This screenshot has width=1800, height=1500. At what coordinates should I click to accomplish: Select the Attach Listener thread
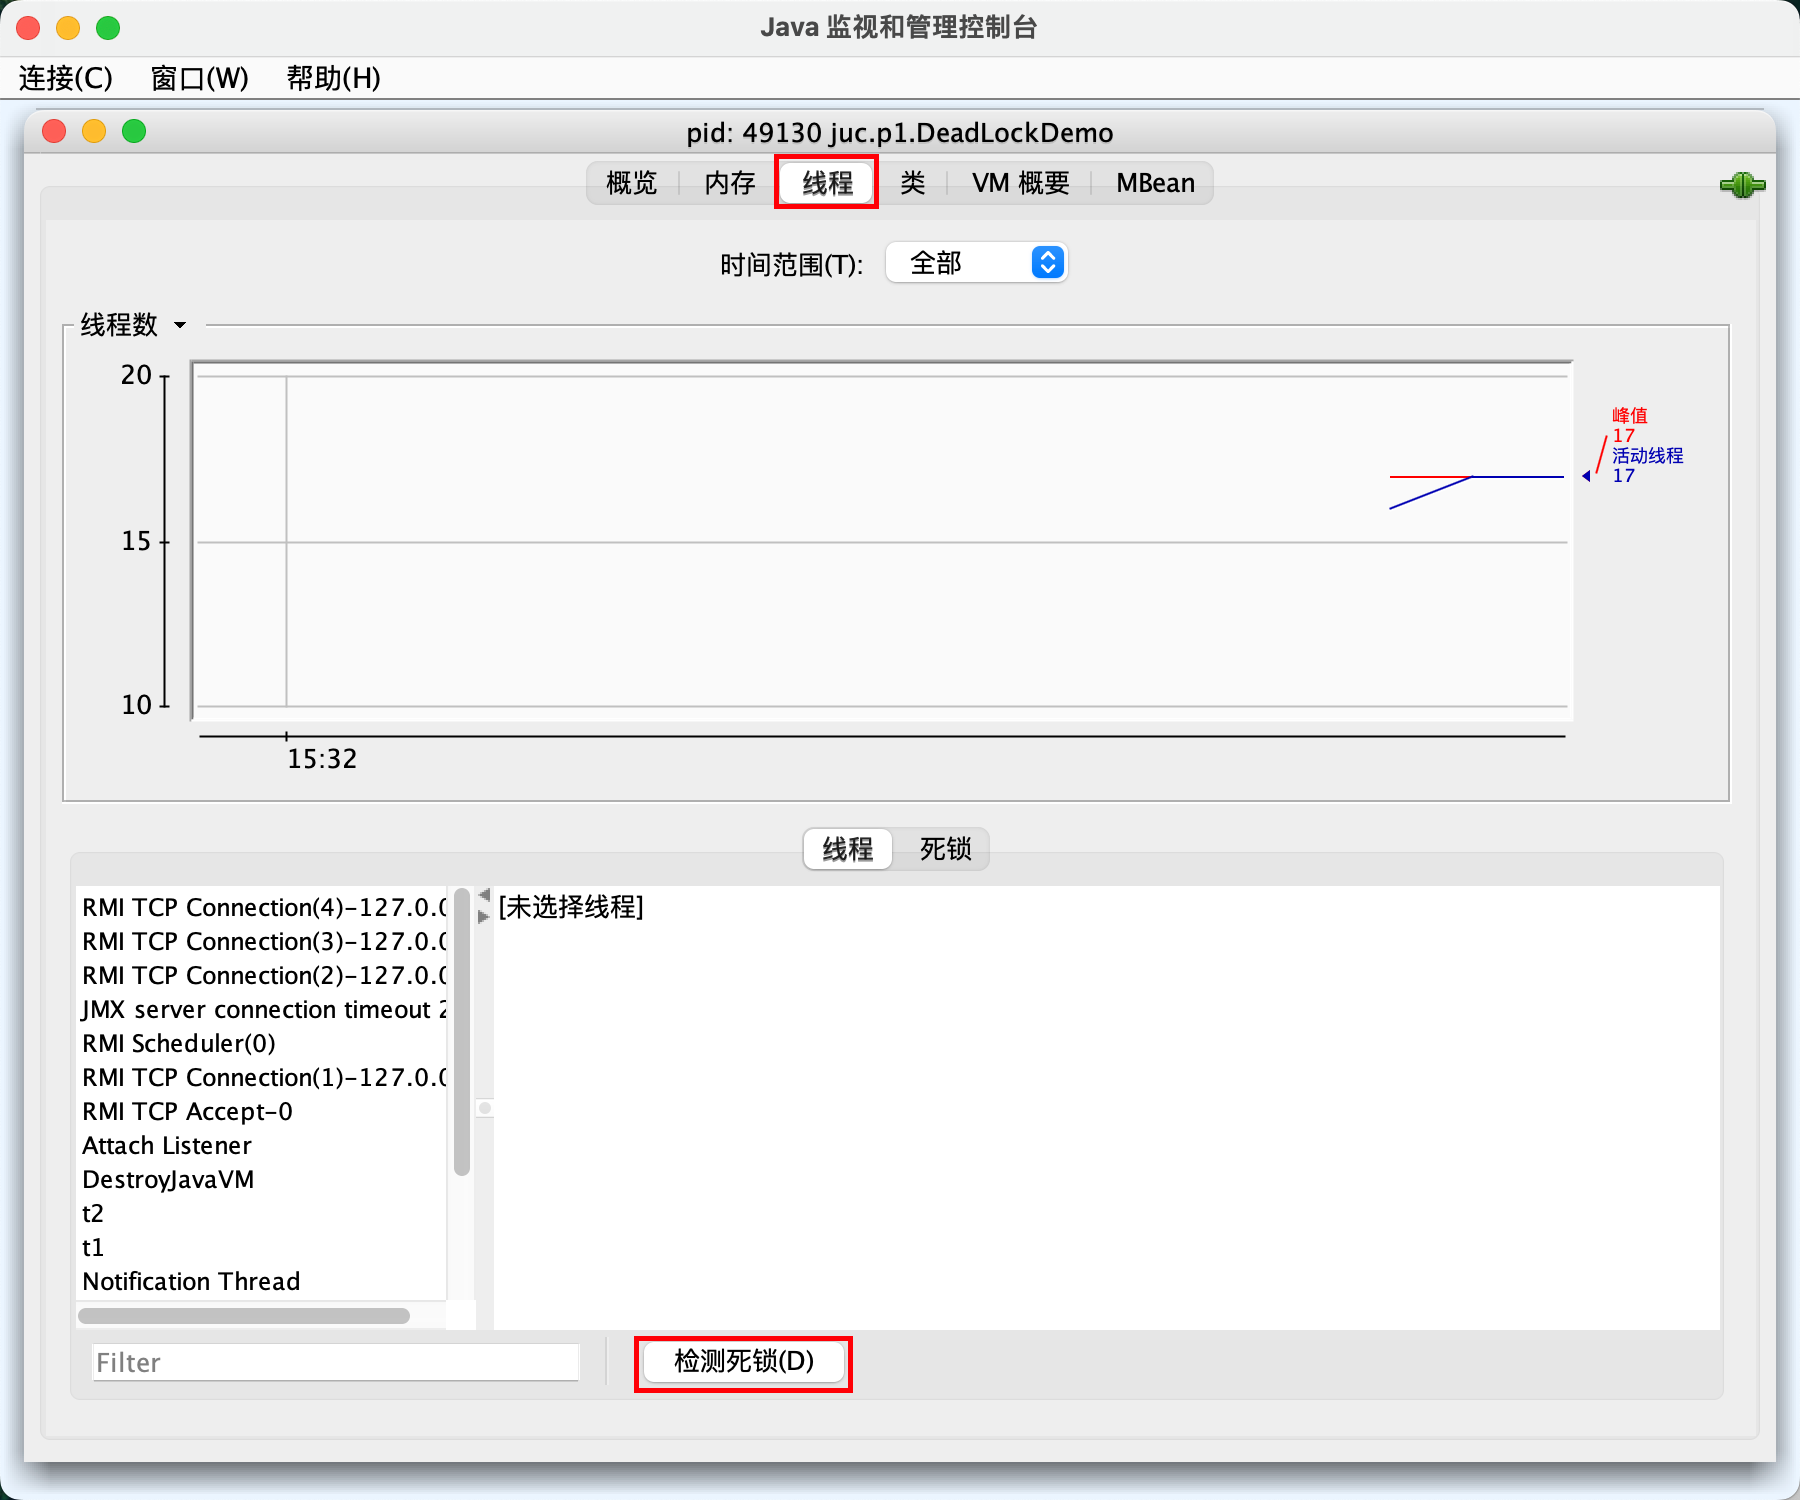pos(262,1145)
